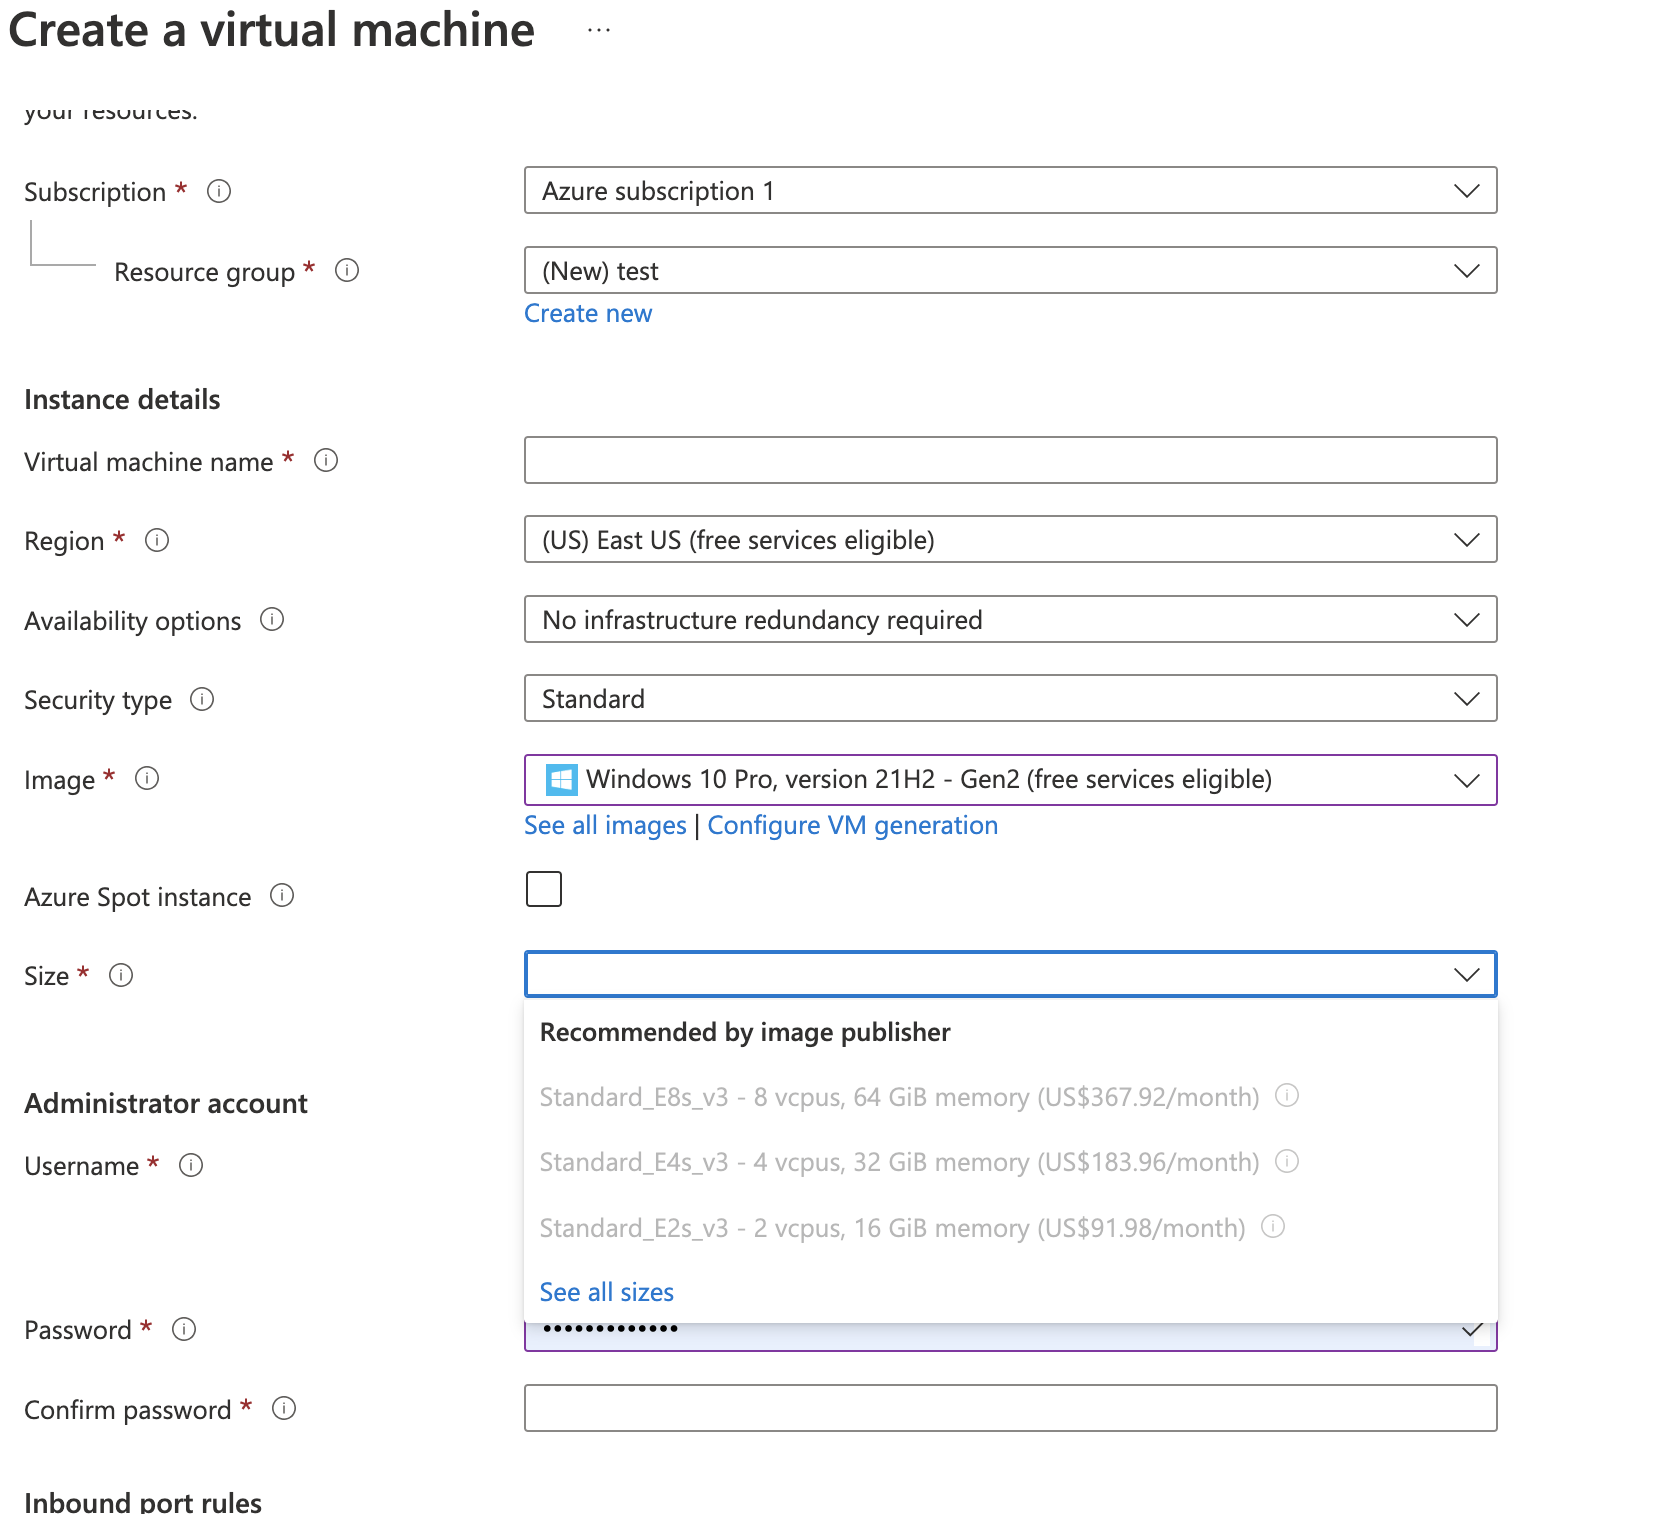Click the 'Administrator account' section heading
Viewport: 1660px width, 1514px height.
[x=166, y=1103]
